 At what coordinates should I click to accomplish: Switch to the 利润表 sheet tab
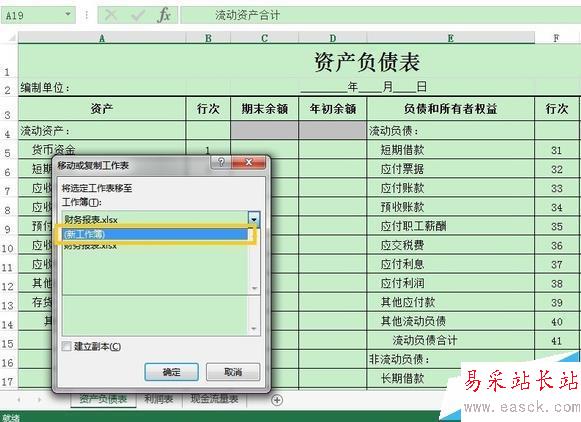pos(159,399)
